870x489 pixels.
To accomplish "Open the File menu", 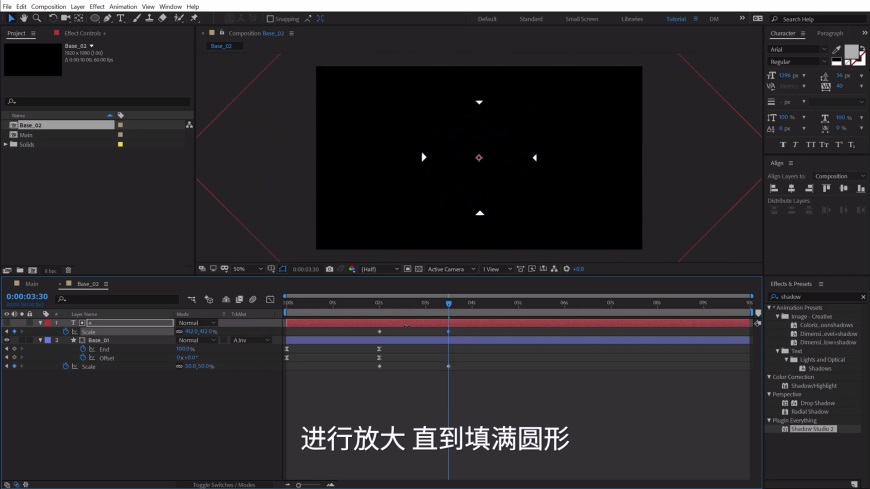I will (7, 7).
